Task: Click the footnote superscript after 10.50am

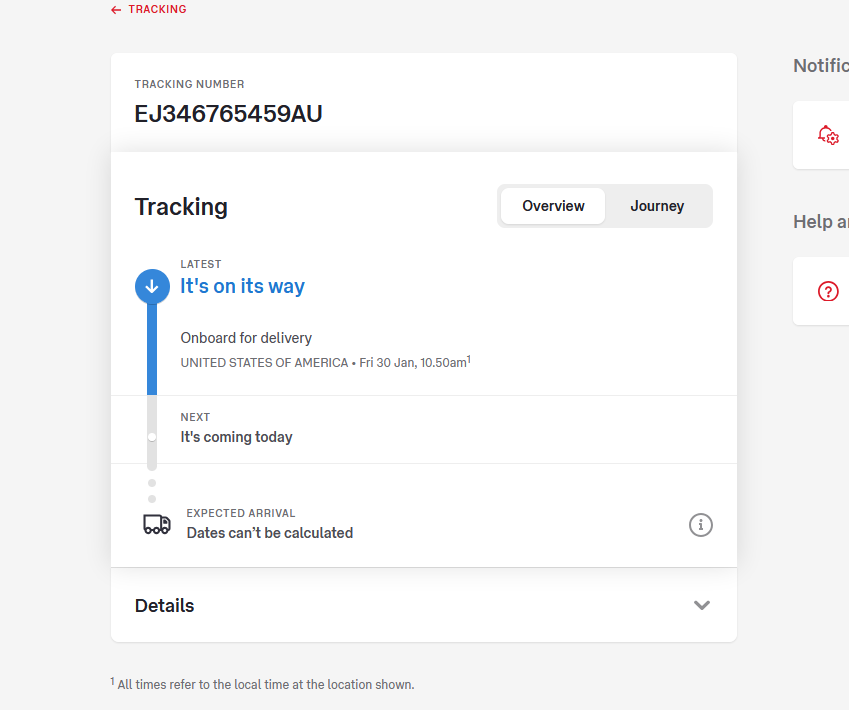Action: click(469, 358)
